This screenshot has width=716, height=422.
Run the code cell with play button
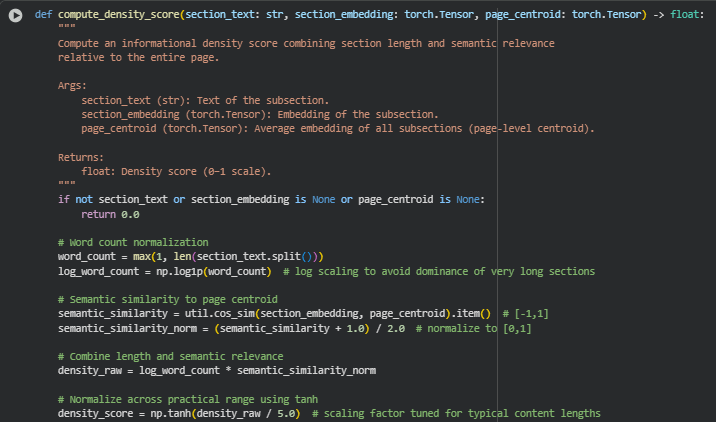point(15,17)
